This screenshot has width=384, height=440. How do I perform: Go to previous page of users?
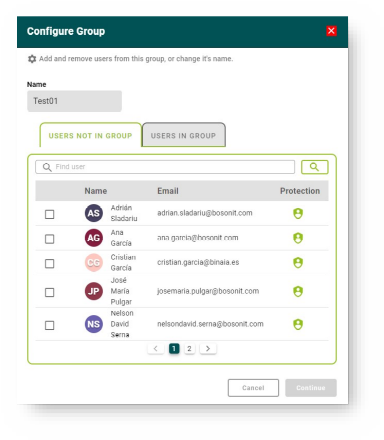156,349
